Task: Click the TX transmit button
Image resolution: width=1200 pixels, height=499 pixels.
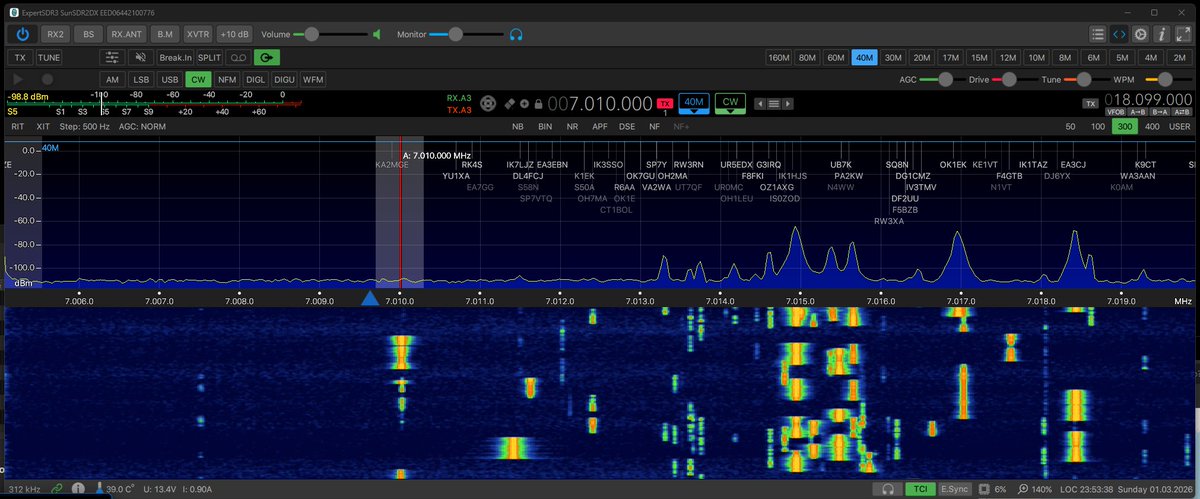Action: (x=20, y=58)
